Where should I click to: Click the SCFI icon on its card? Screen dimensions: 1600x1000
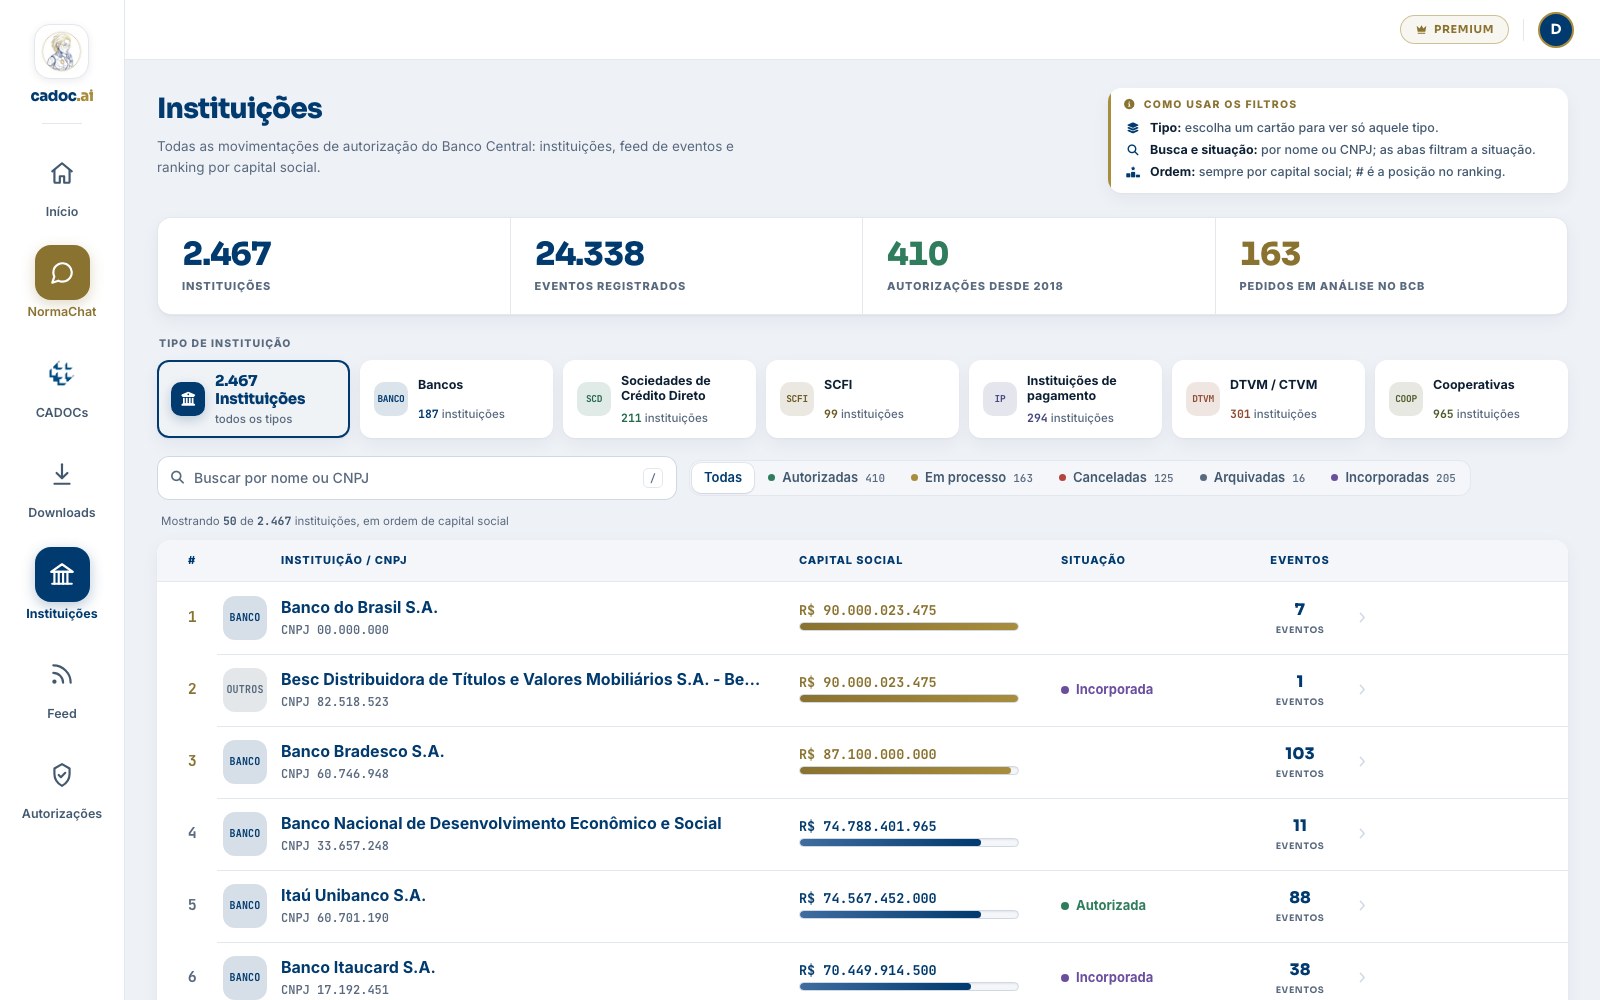pos(797,398)
